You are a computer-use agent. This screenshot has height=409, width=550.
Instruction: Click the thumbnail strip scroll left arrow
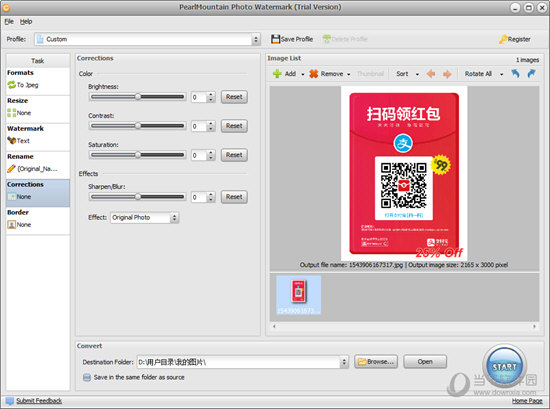pos(274,326)
